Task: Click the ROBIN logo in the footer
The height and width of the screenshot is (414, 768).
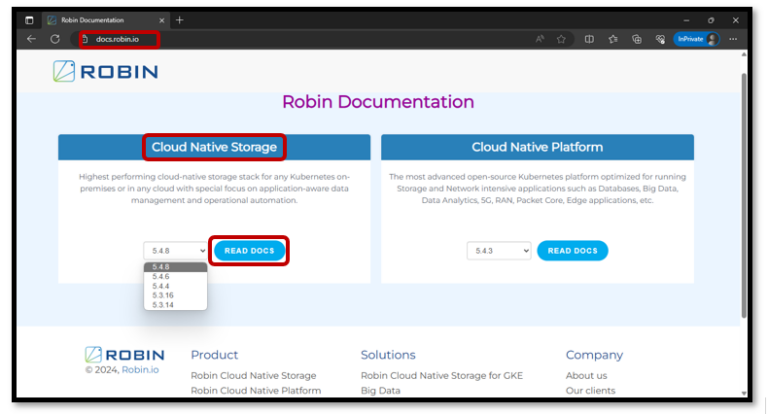Action: [124, 354]
